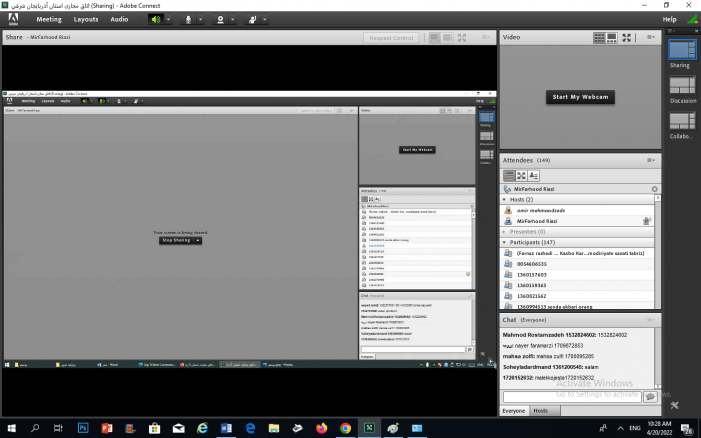Toggle the microphone in top toolbar
The height and width of the screenshot is (438, 701).
click(188, 19)
